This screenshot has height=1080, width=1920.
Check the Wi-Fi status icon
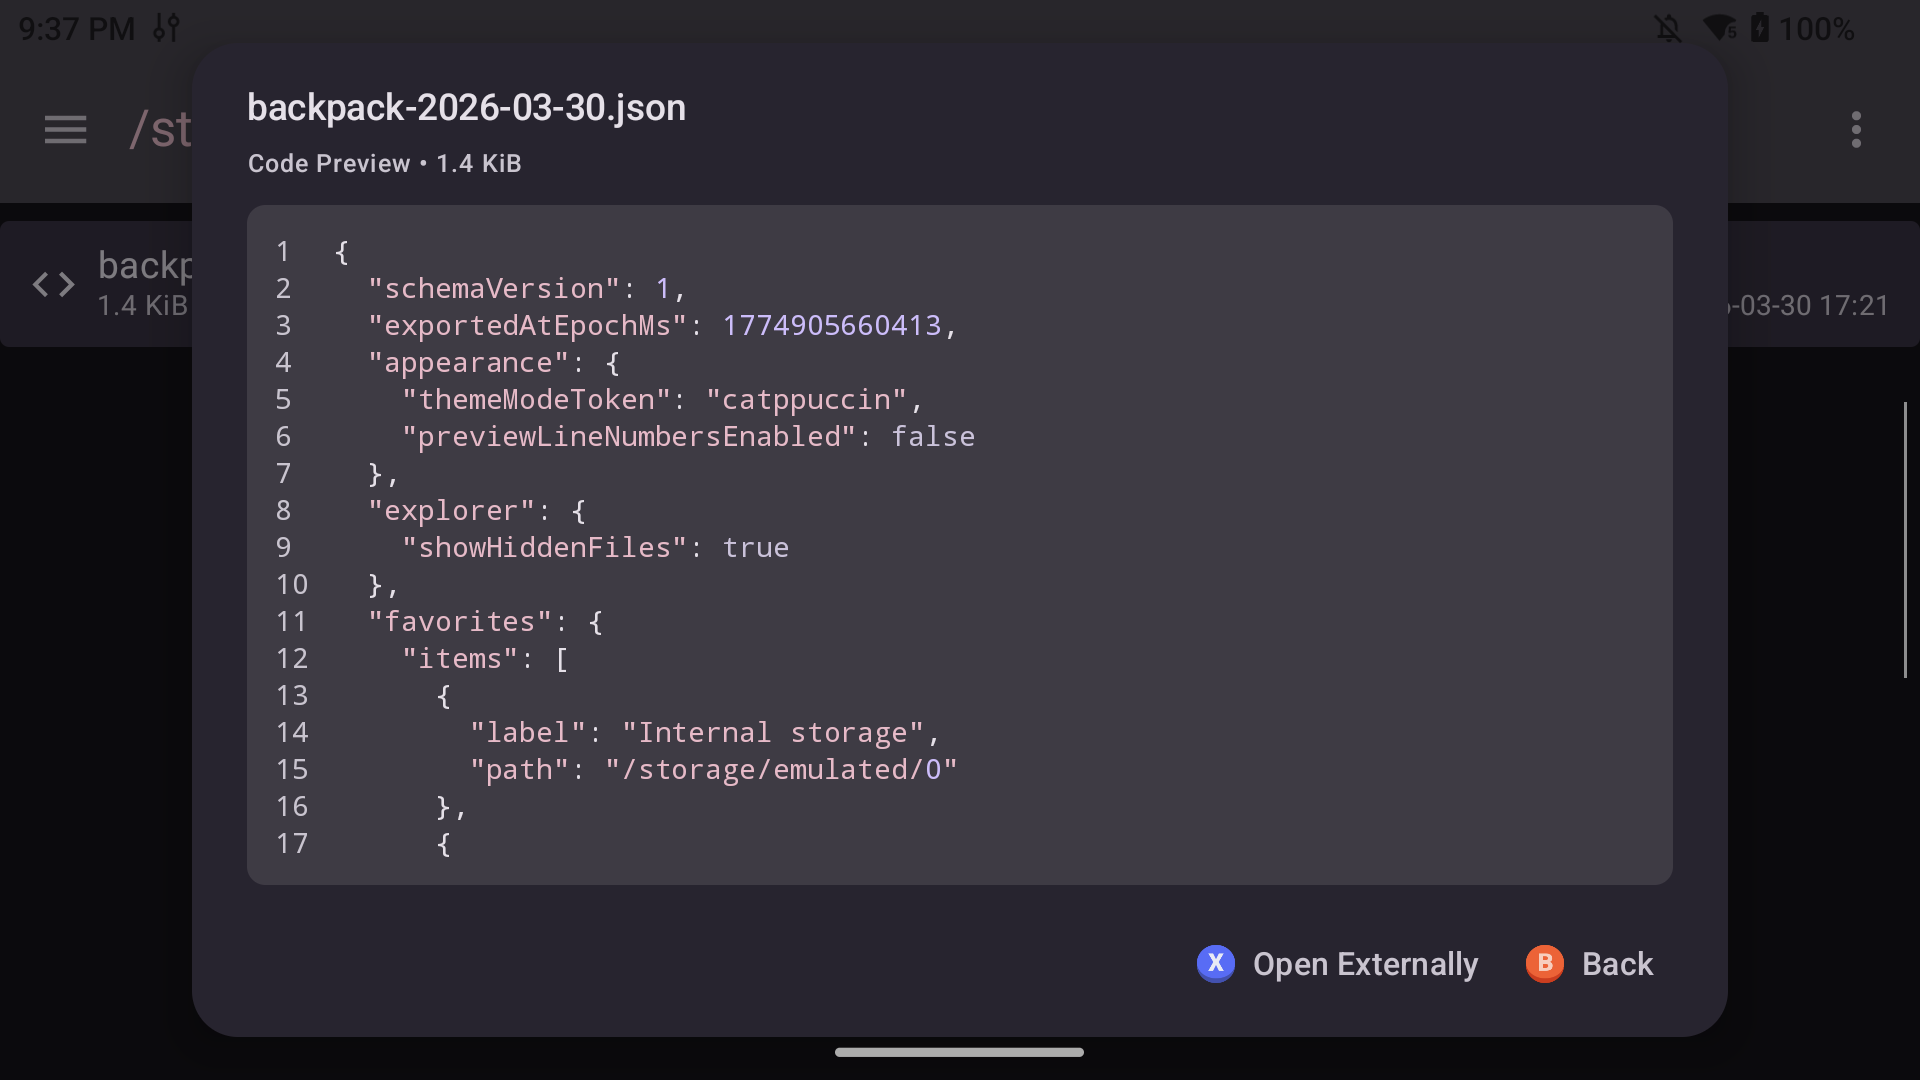(x=1720, y=28)
